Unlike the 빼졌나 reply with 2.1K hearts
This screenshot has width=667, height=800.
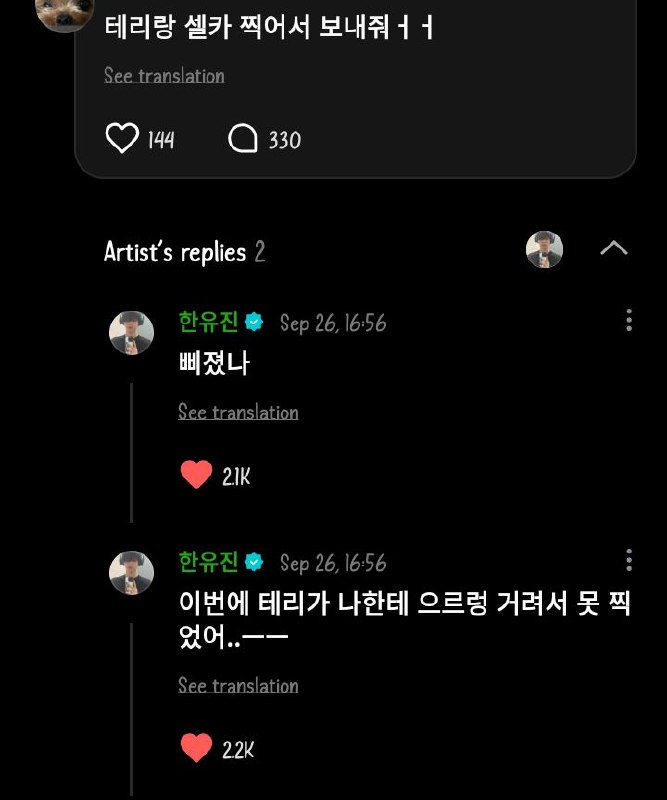196,474
